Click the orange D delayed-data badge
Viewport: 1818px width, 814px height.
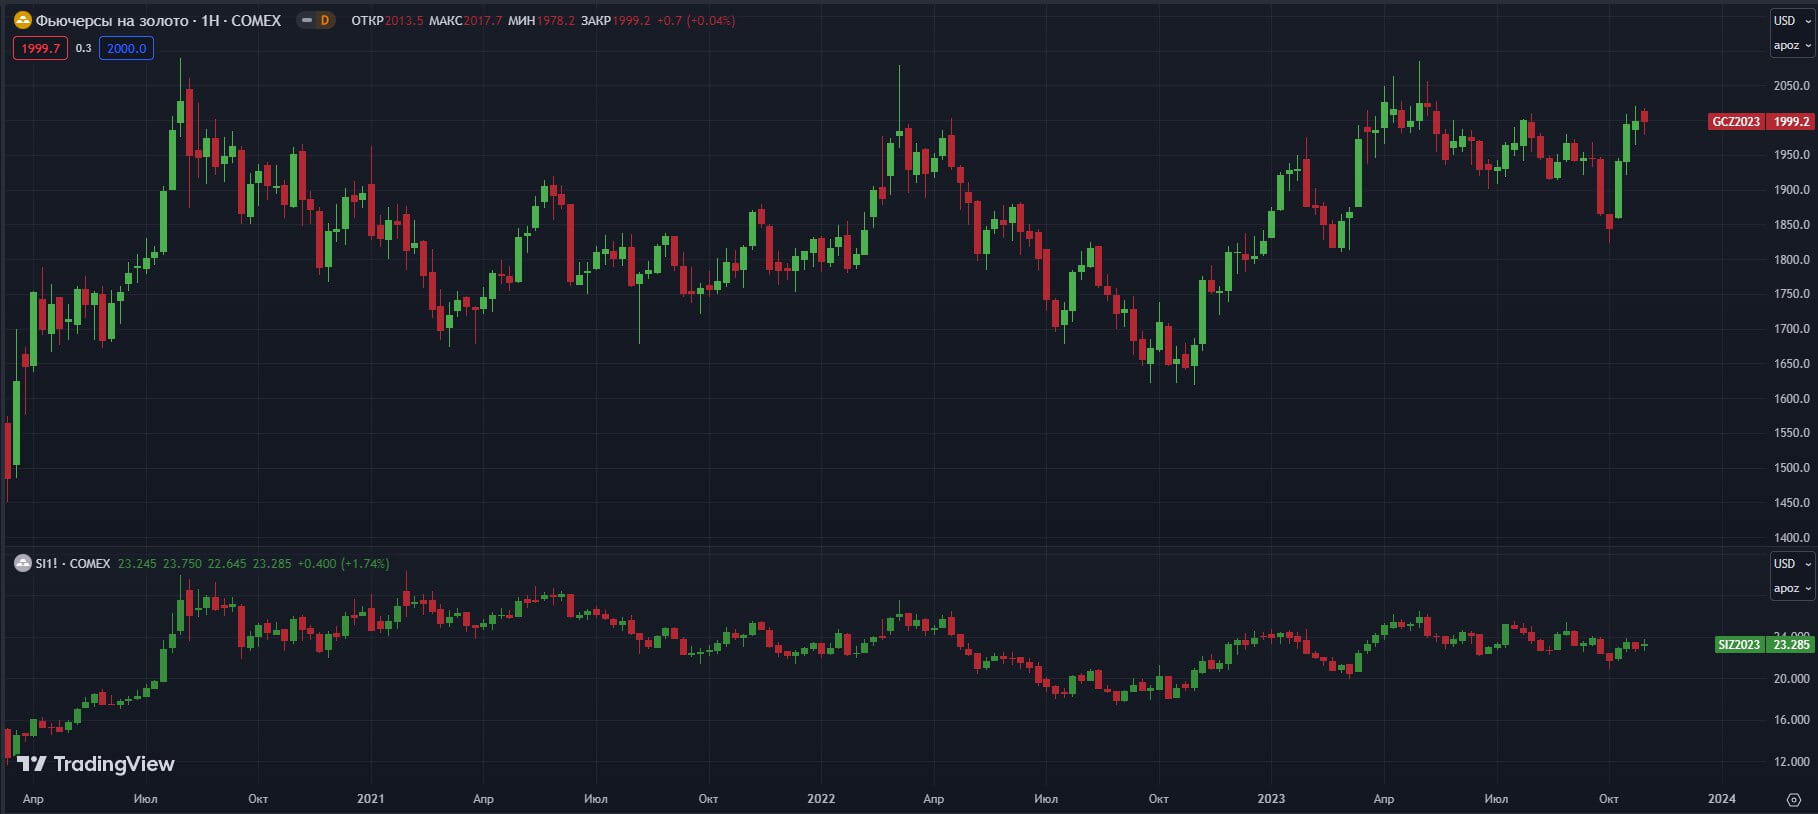pos(325,20)
